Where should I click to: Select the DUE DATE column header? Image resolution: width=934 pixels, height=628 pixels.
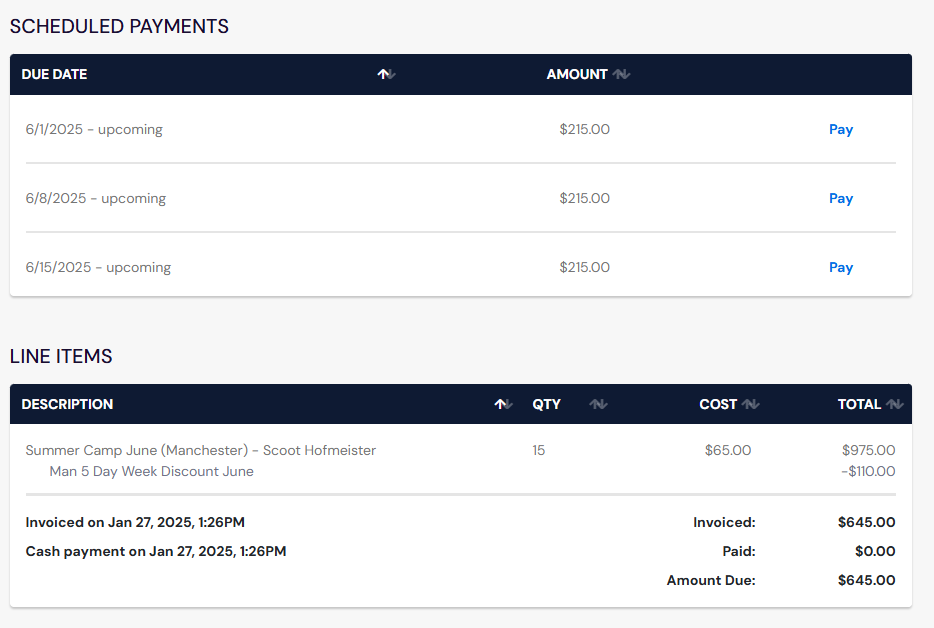point(54,74)
